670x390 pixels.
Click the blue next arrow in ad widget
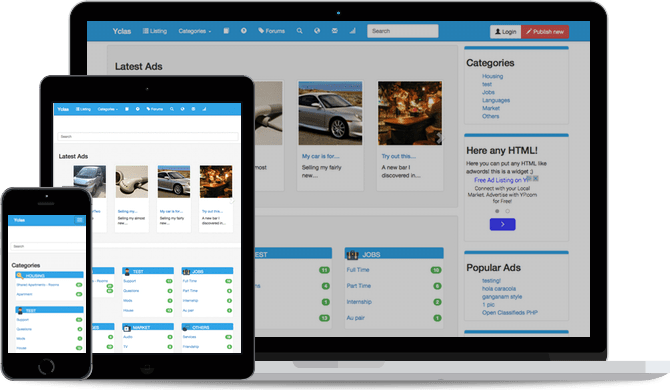(x=502, y=224)
